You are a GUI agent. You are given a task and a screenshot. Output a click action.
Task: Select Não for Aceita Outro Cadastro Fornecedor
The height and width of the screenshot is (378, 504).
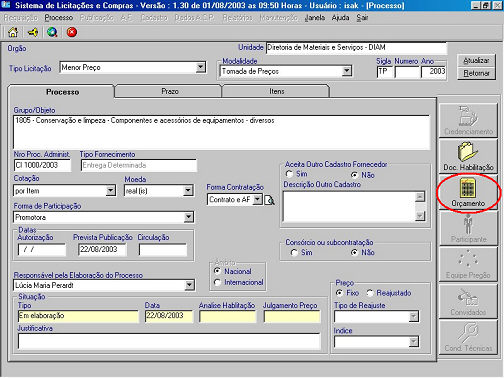pyautogui.click(x=355, y=175)
